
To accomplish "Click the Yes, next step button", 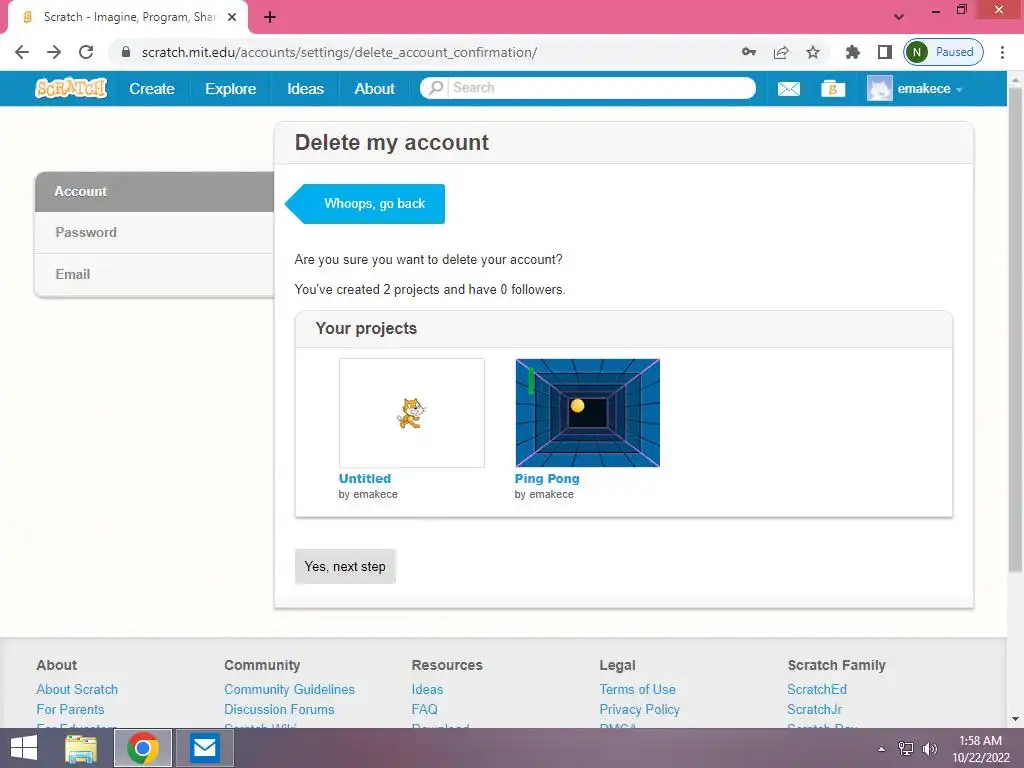I will 345,566.
